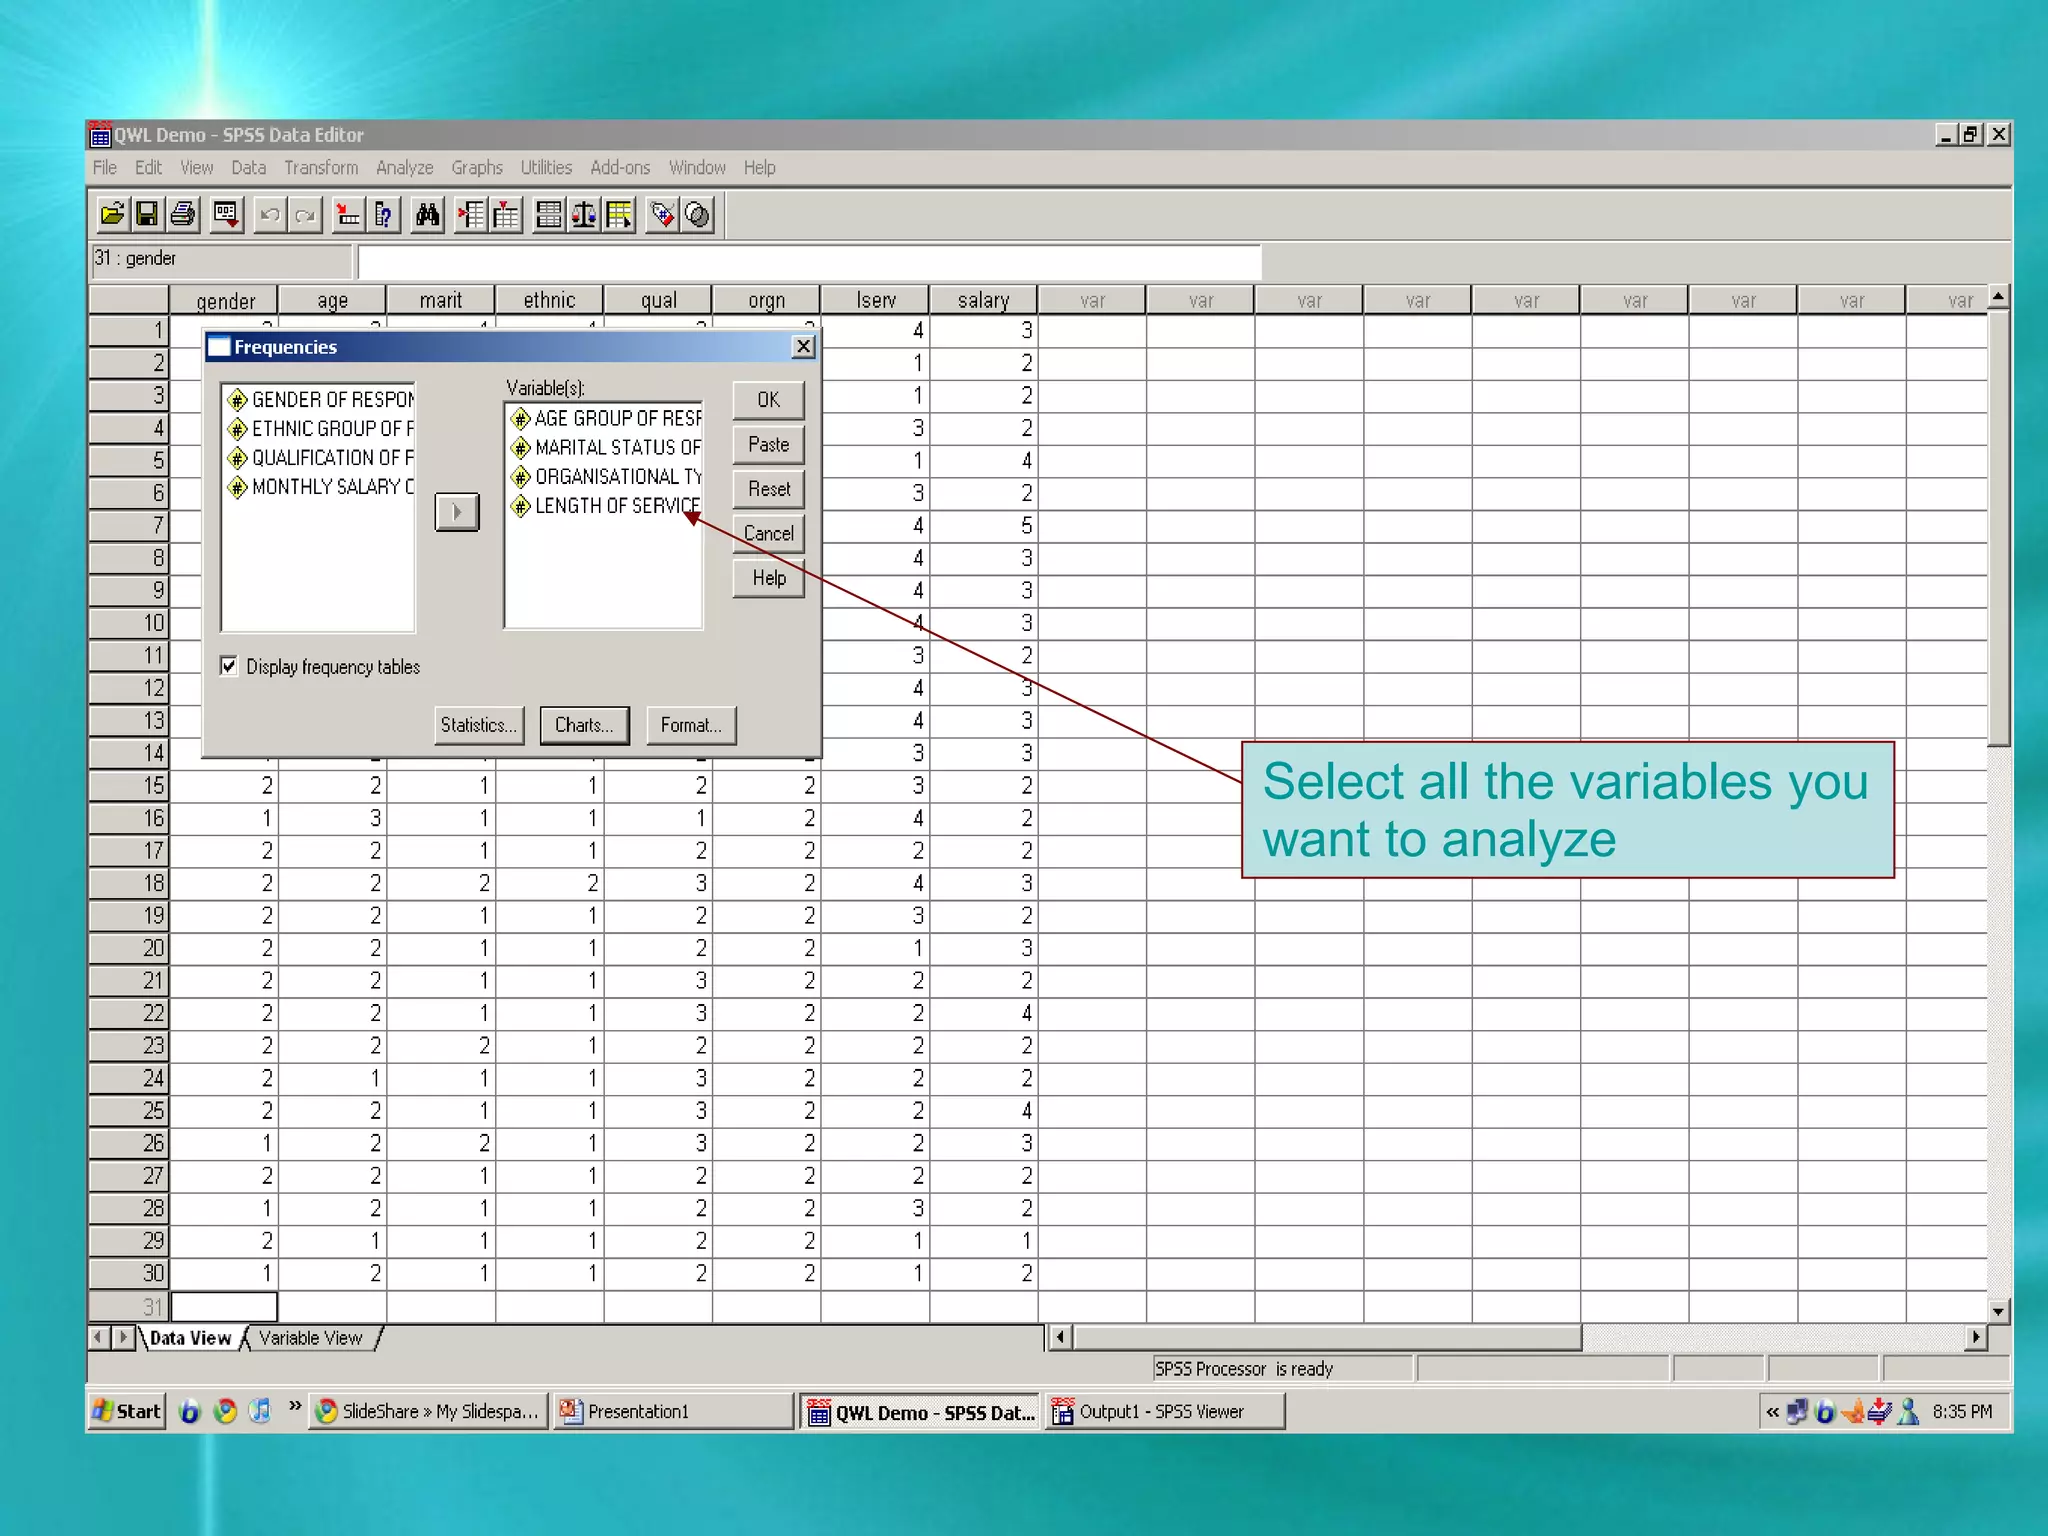Select GENDER OF RESPONDENT in source variable list

[320, 399]
